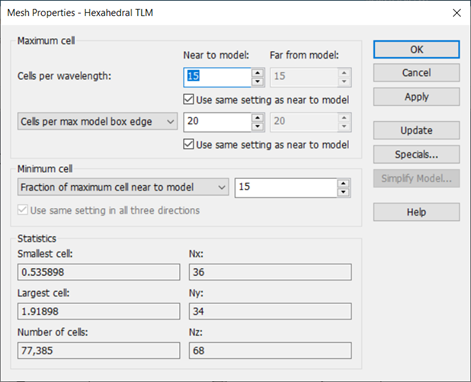The width and height of the screenshot is (471, 382).
Task: Open Help for mesh properties
Action: click(416, 212)
